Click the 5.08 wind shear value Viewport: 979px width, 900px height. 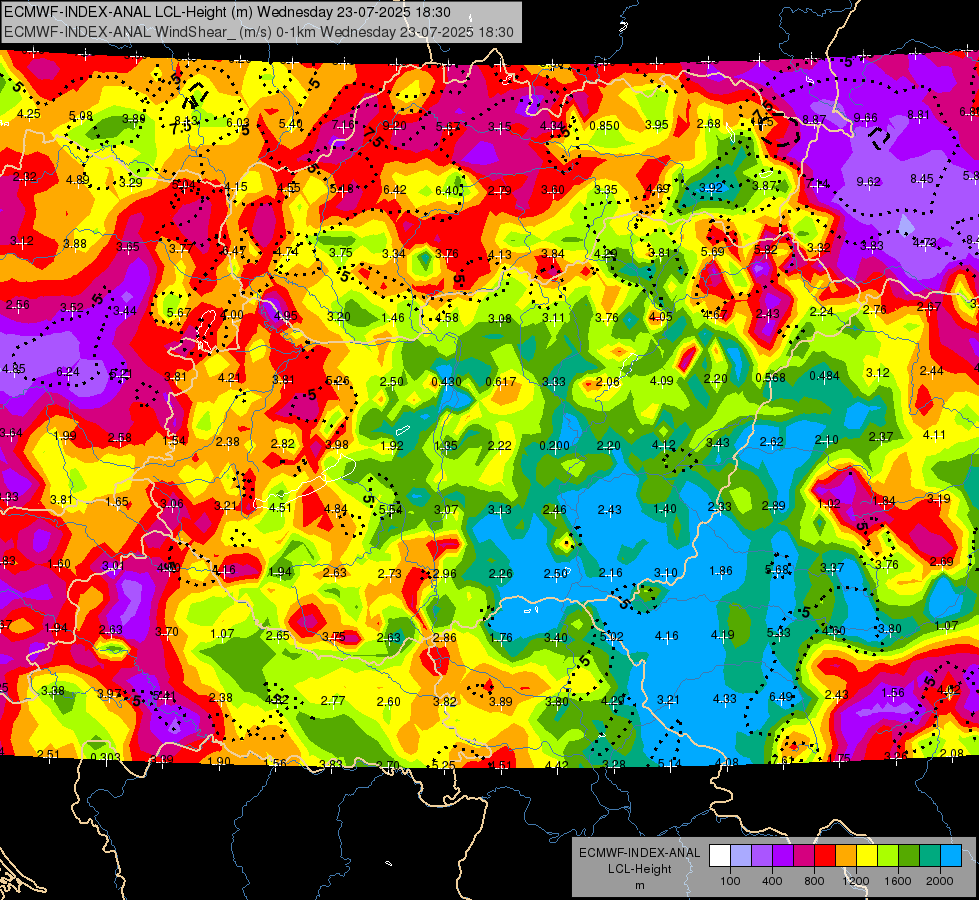81,116
